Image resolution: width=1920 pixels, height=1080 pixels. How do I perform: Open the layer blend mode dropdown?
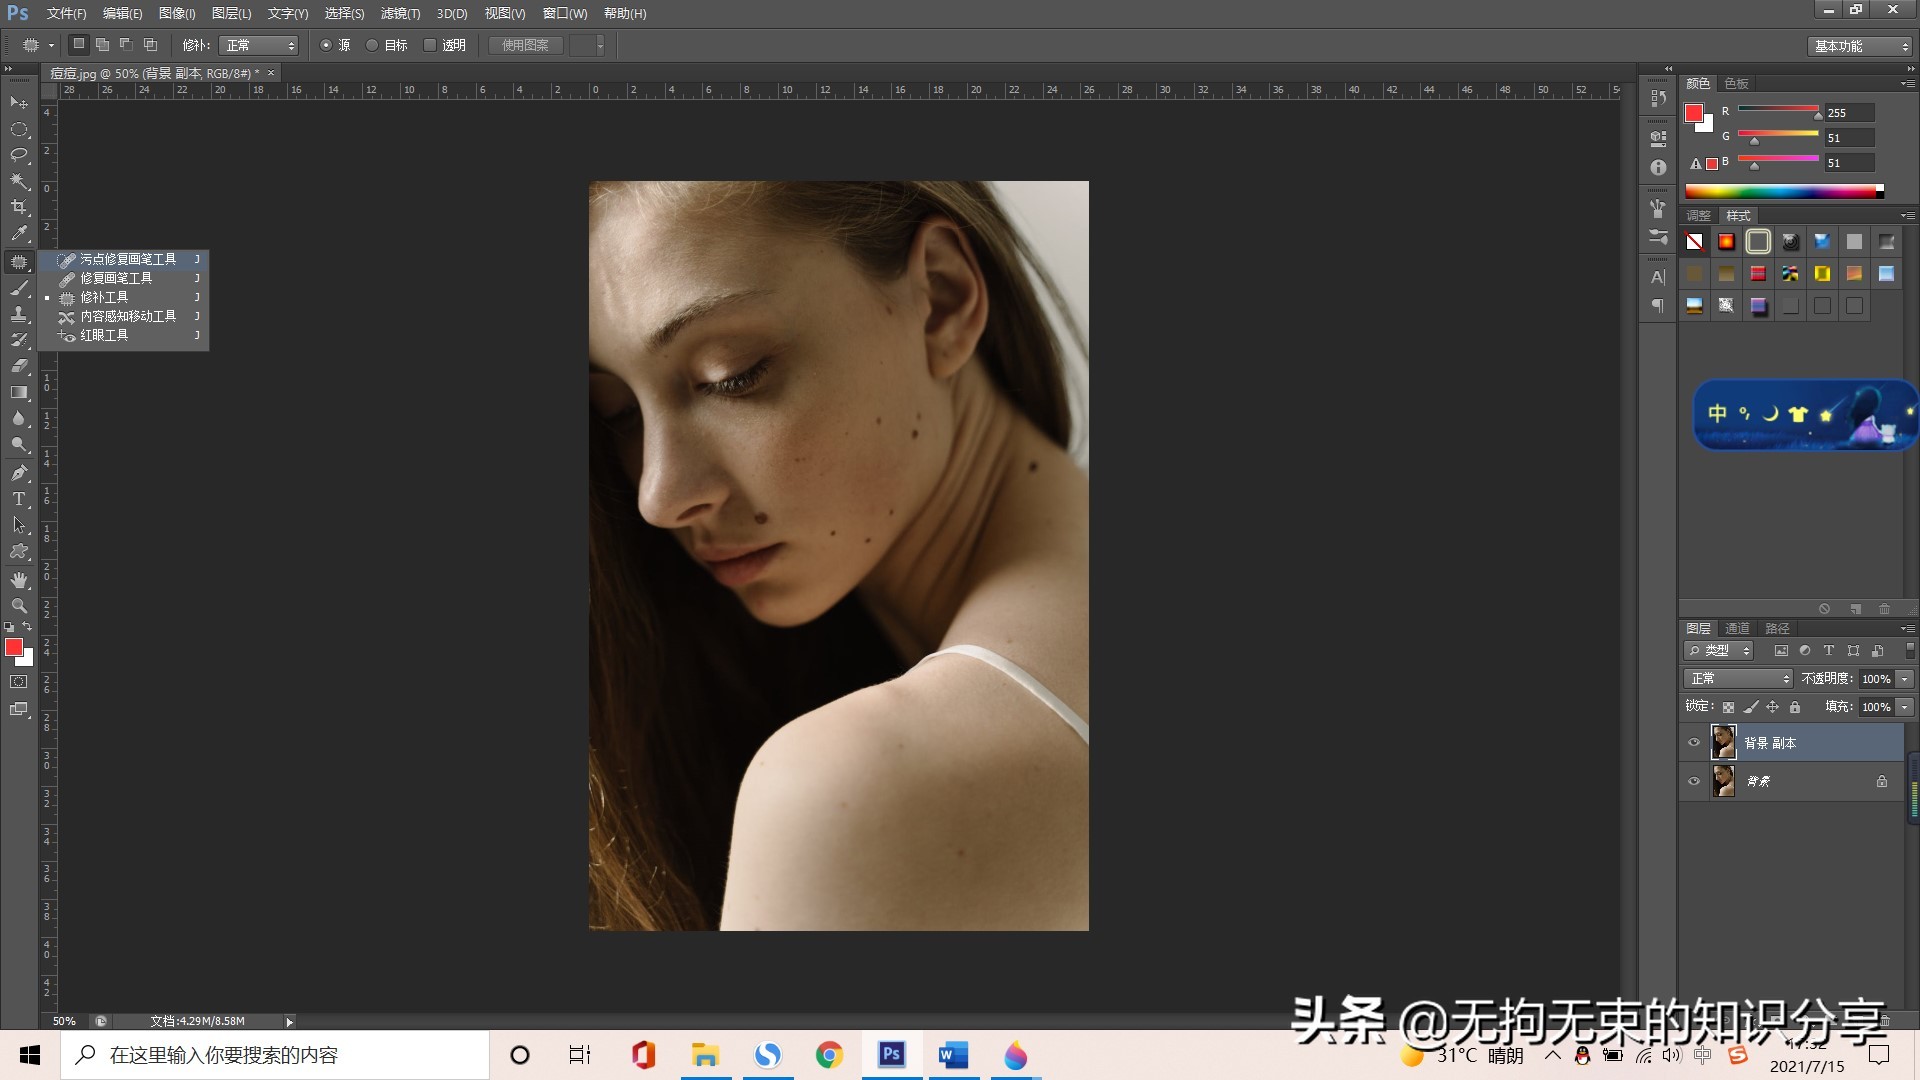pos(1738,679)
